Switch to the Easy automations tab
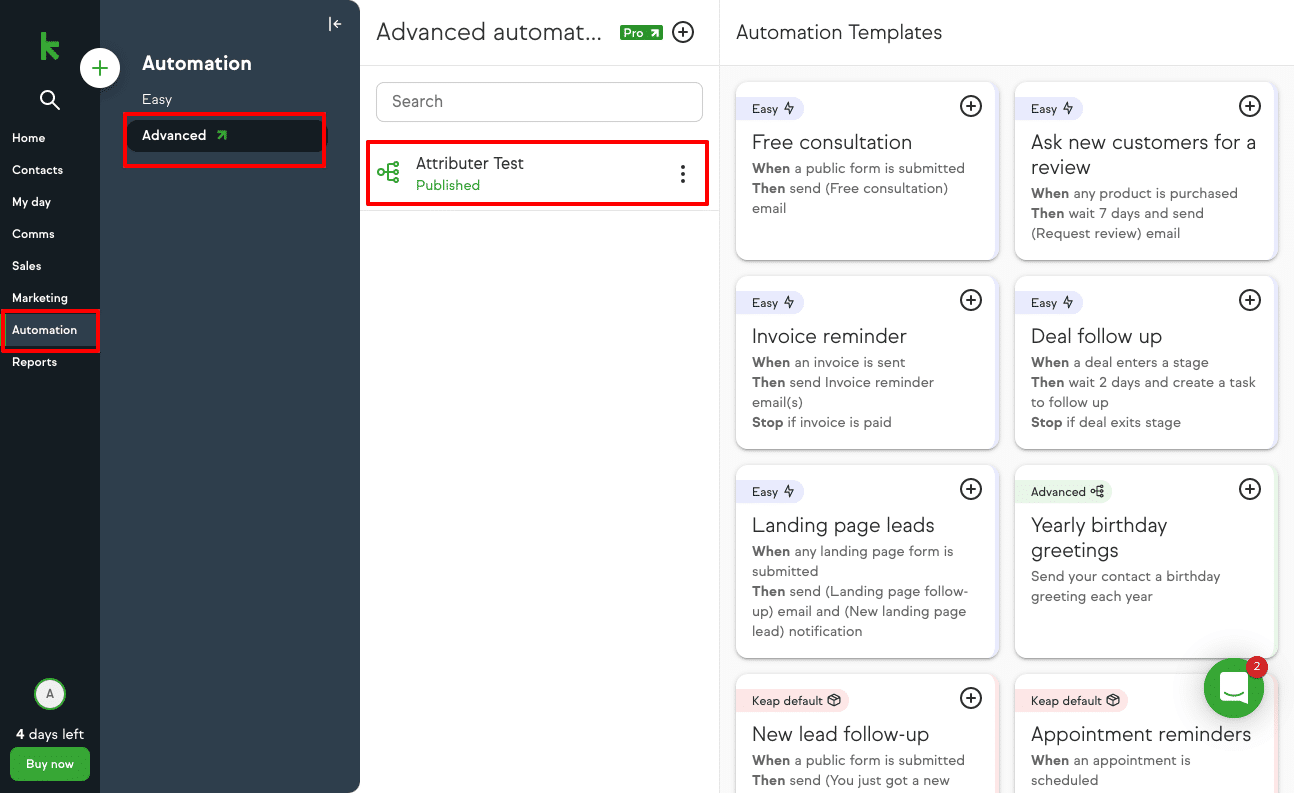This screenshot has height=793, width=1294. (156, 99)
